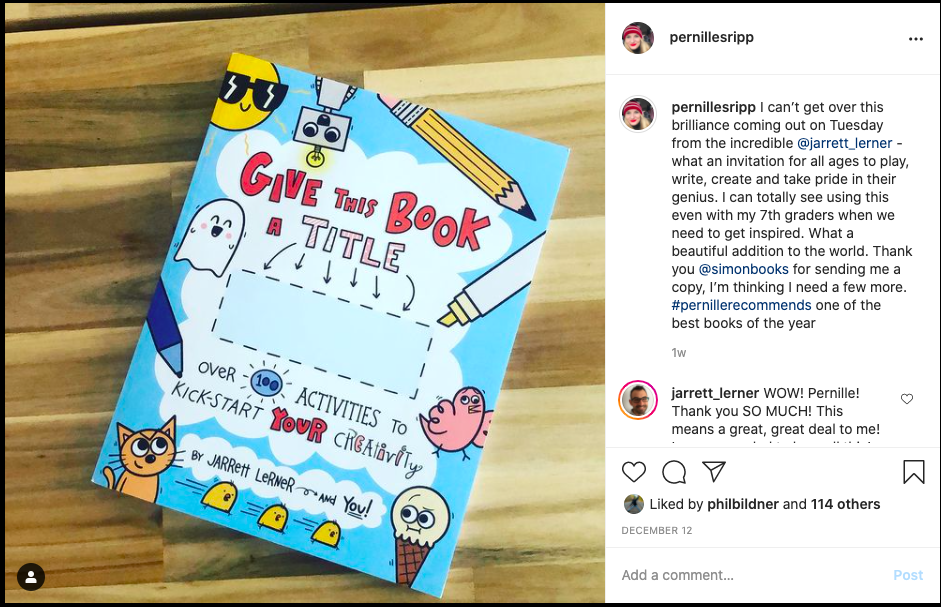Like jarrett_lerner's comment heart
The image size is (941, 607).
(x=907, y=399)
